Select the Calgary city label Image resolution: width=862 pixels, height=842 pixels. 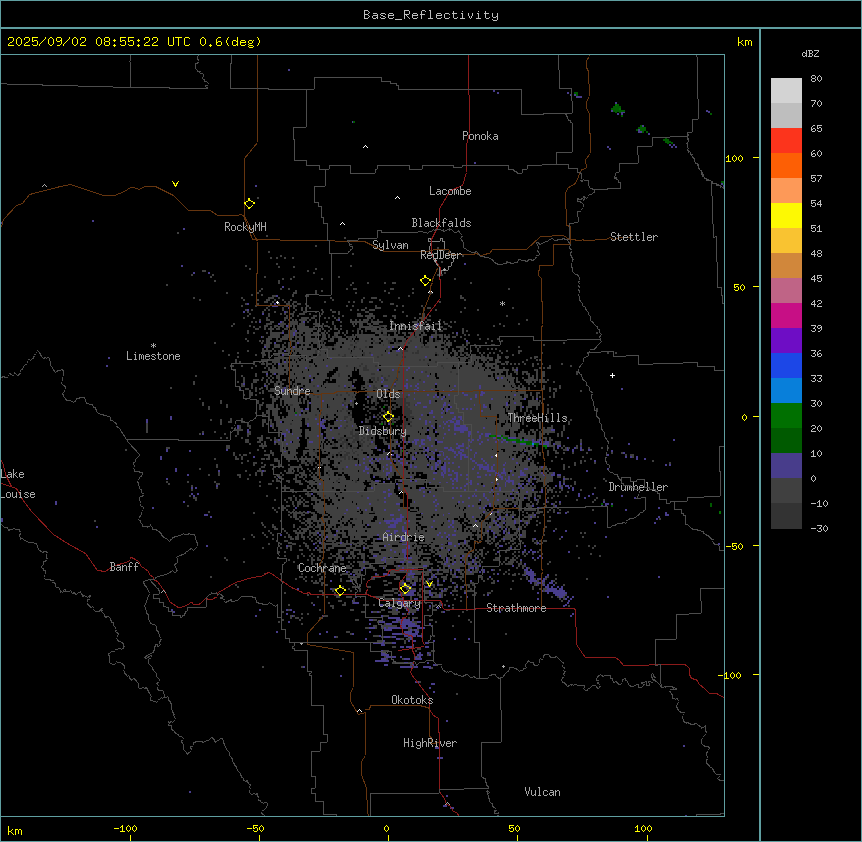coord(399,603)
